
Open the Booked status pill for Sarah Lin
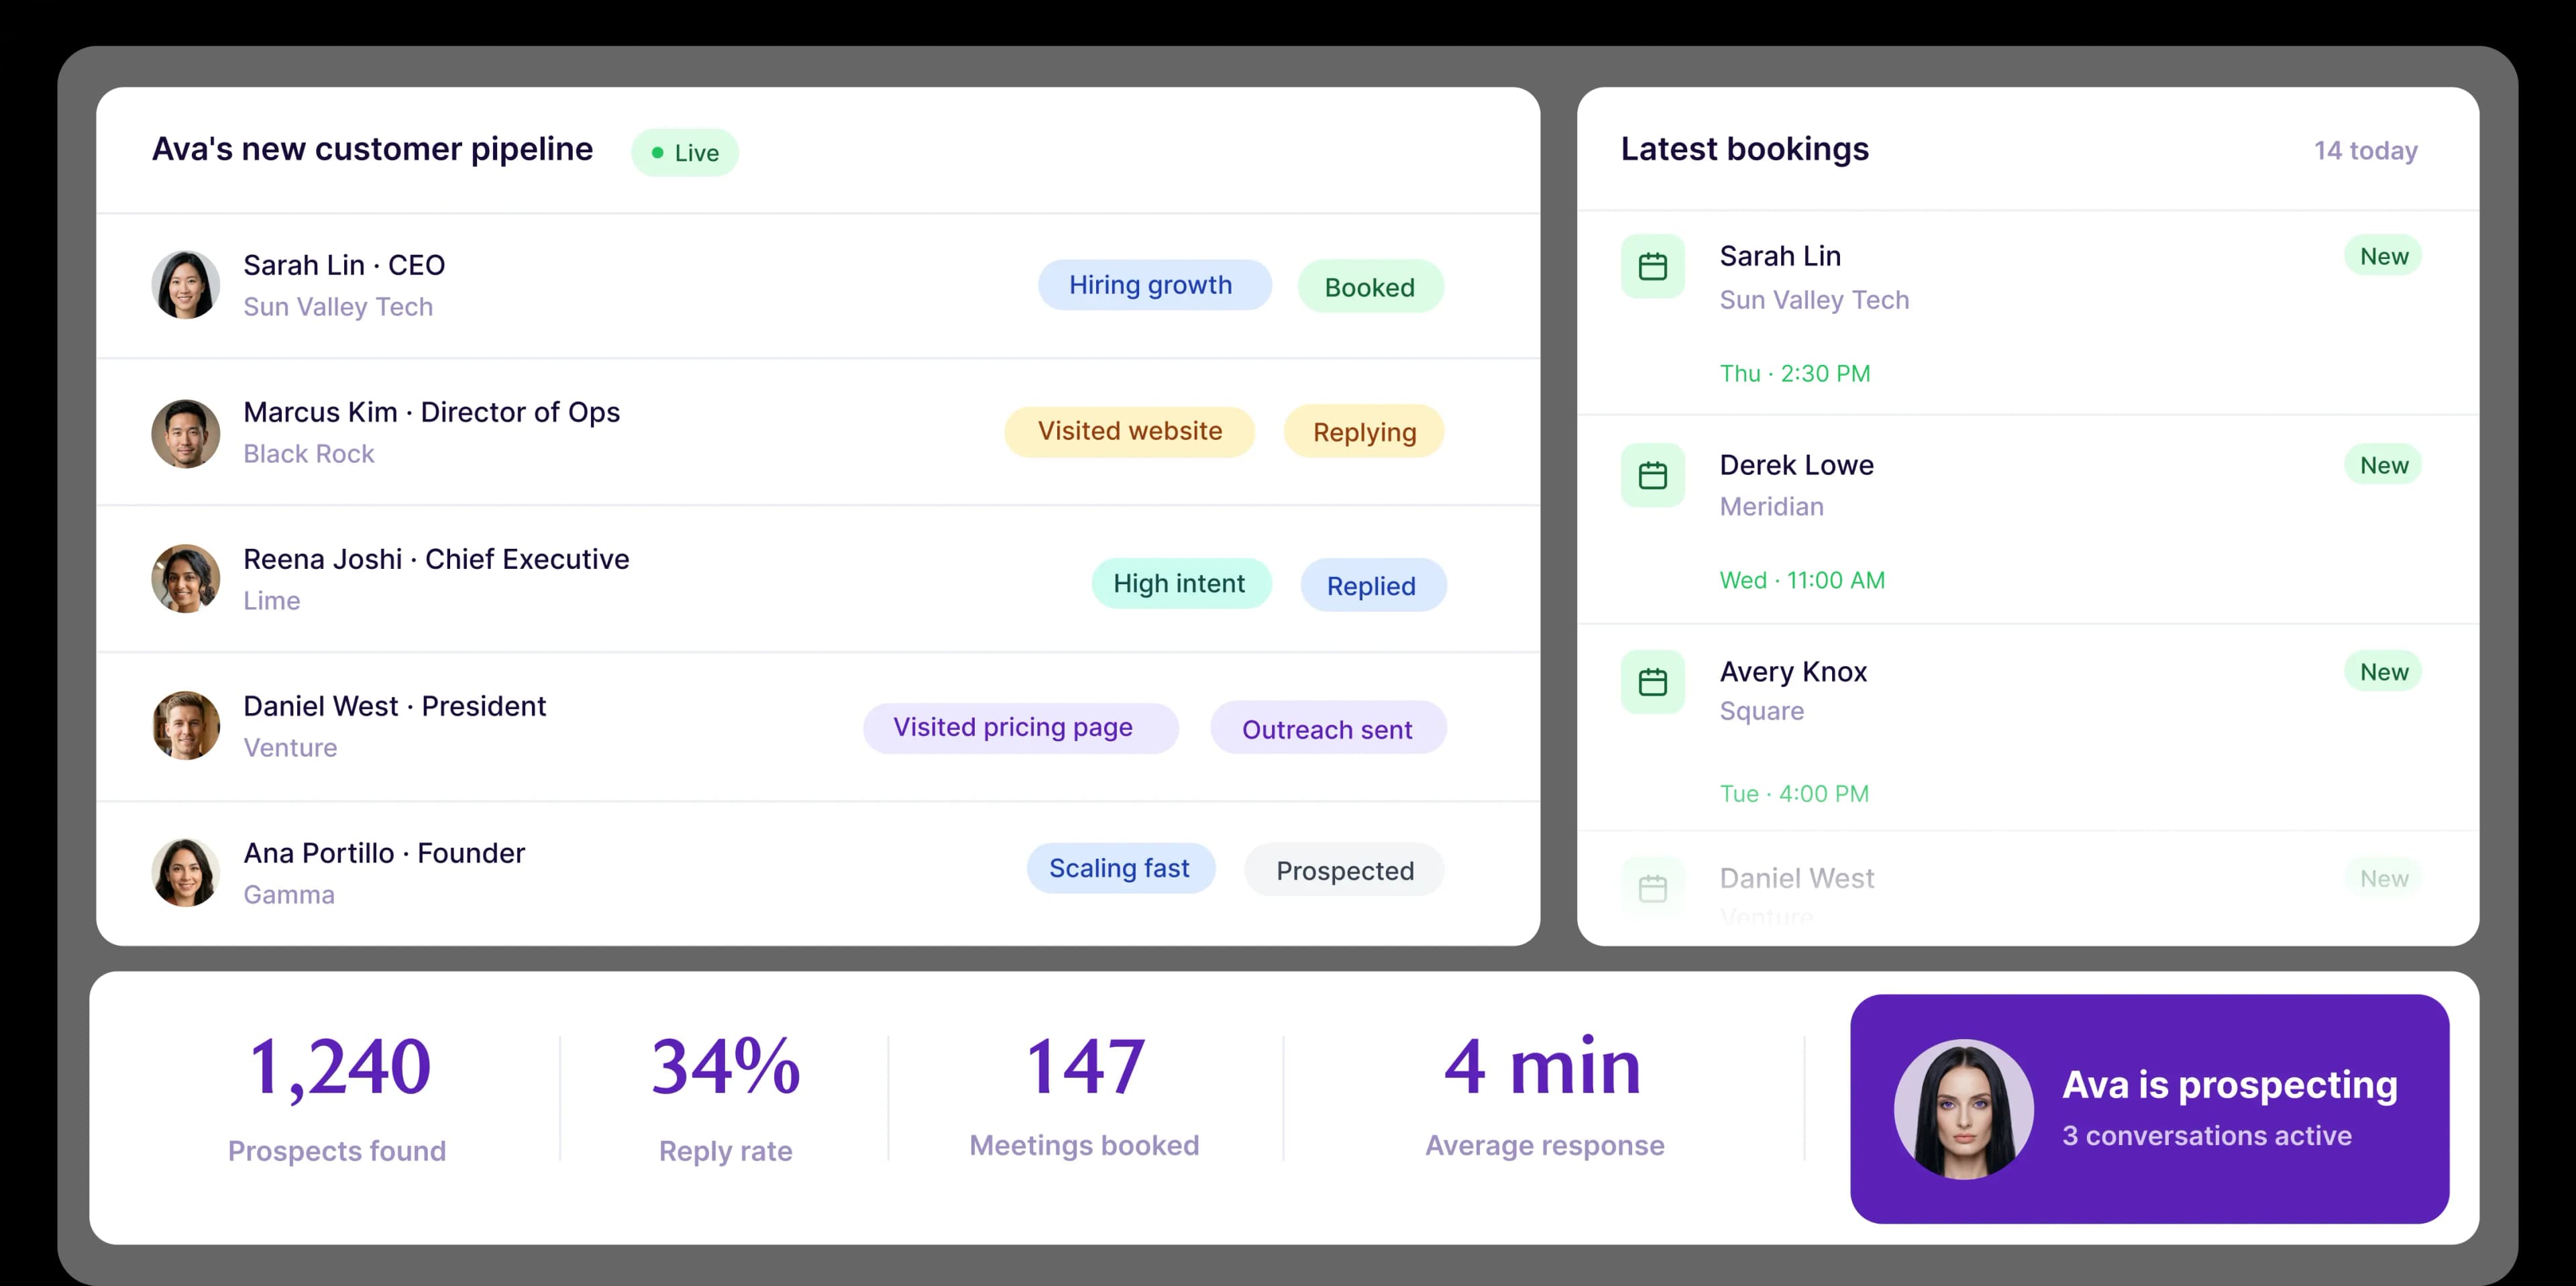[1370, 287]
